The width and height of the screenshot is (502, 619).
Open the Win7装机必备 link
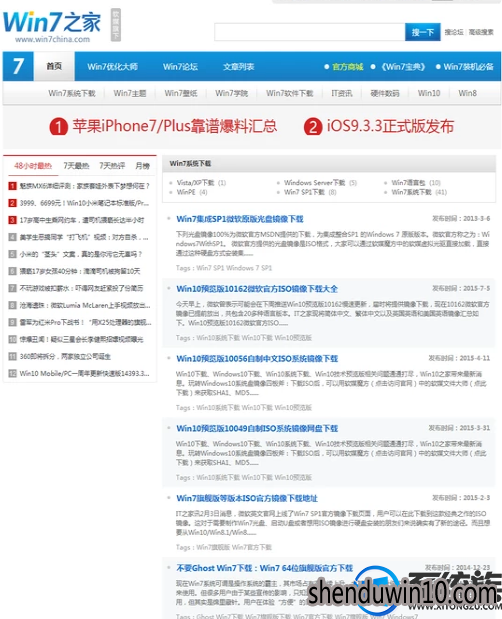(x=468, y=67)
